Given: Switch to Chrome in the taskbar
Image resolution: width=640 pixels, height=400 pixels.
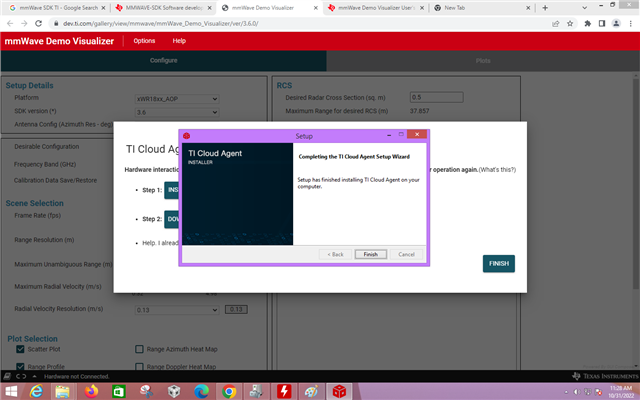Looking at the screenshot, I should point(229,391).
